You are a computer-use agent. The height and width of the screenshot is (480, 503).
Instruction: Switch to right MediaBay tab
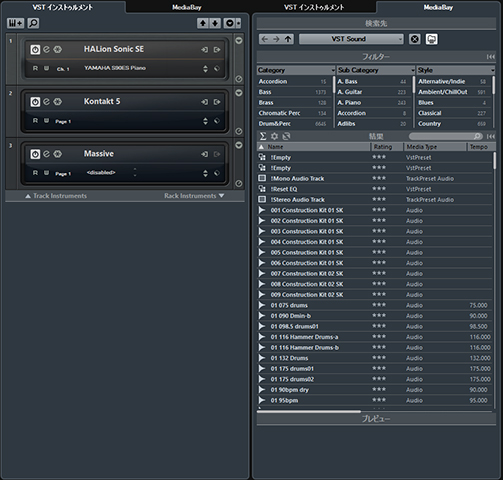pos(438,7)
